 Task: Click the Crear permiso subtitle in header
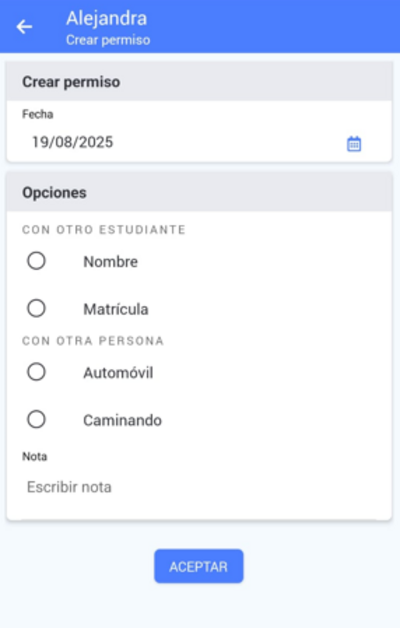pos(108,40)
